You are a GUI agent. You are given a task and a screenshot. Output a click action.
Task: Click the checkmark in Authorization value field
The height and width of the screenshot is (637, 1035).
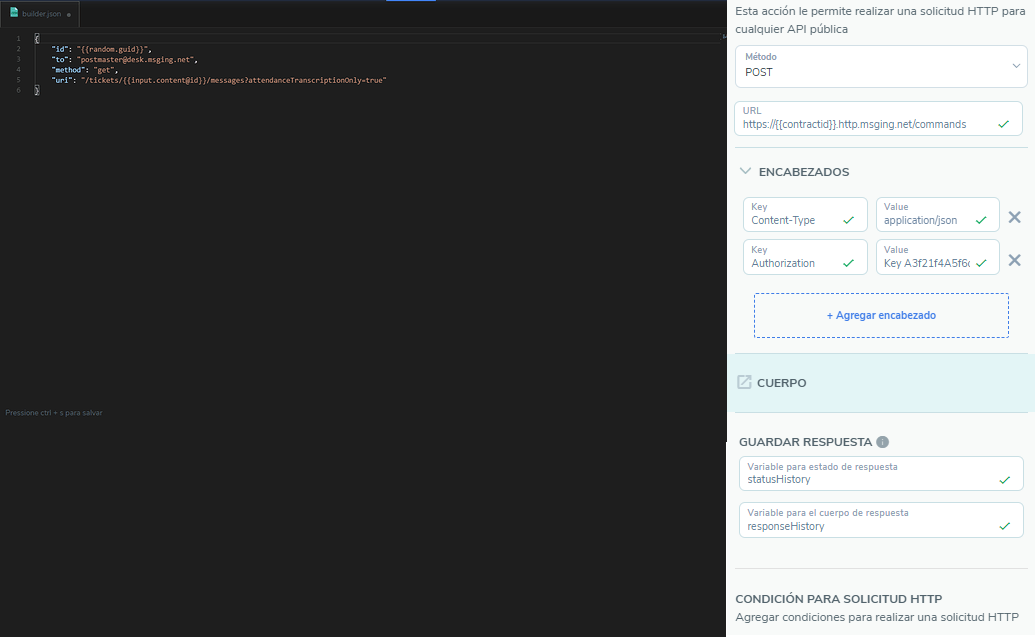pyautogui.click(x=981, y=263)
